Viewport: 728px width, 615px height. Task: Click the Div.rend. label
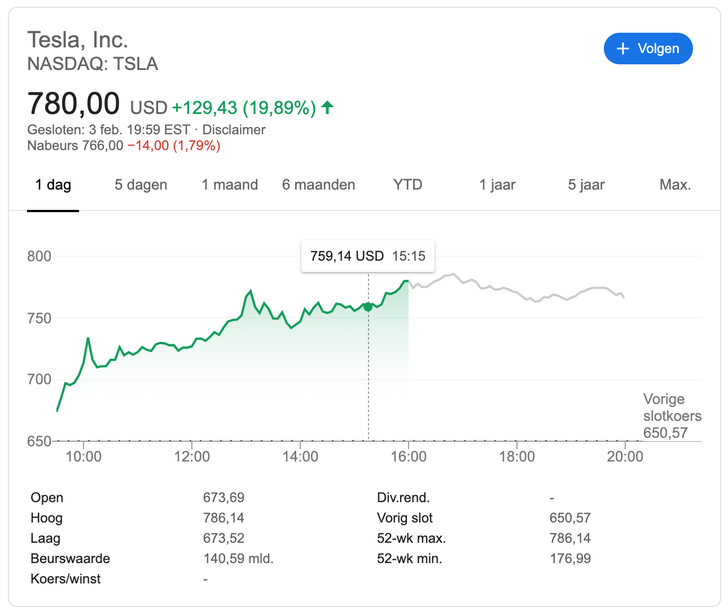coord(403,498)
